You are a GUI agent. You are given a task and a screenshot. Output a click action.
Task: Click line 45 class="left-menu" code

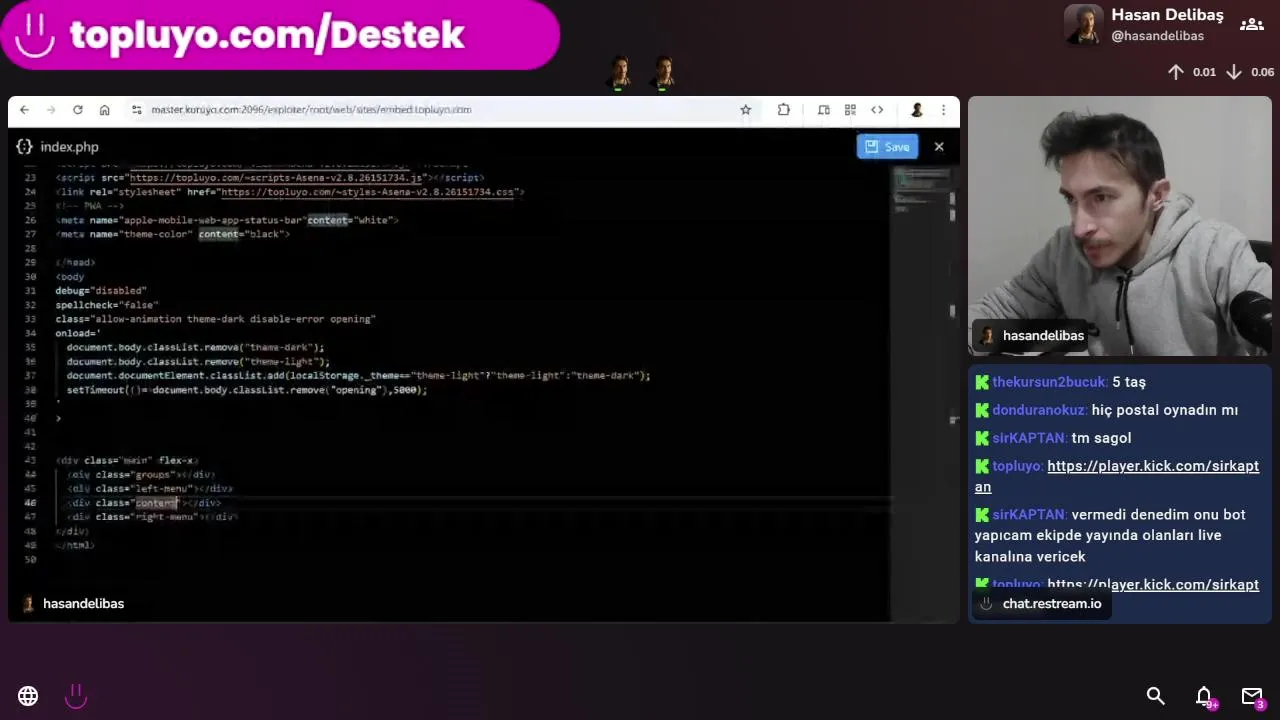pyautogui.click(x=150, y=489)
